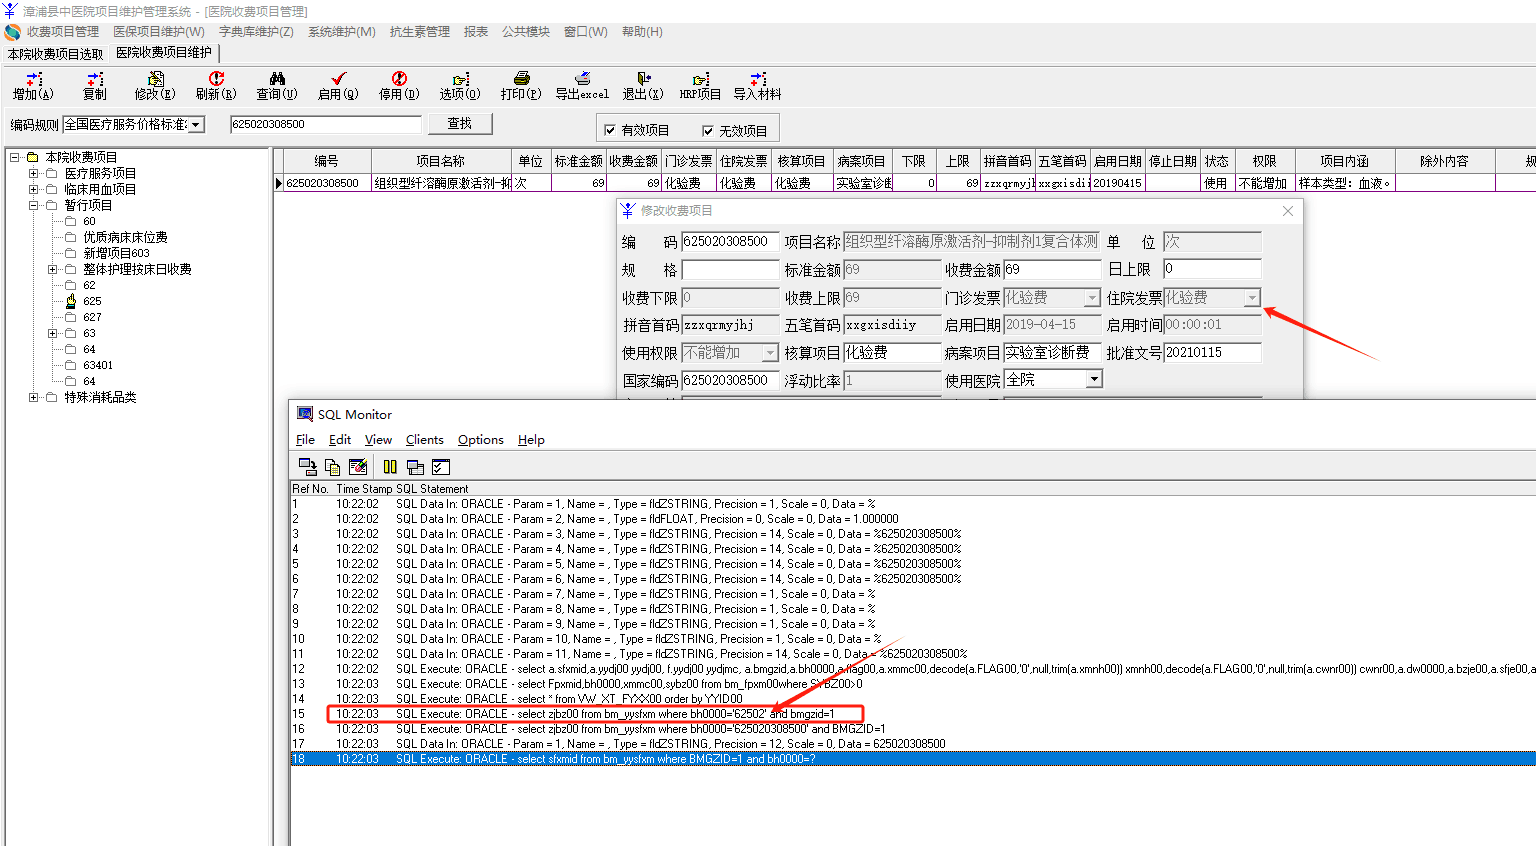The width and height of the screenshot is (1536, 846).
Task: Click the code search input containing 625020308500
Action: (326, 124)
